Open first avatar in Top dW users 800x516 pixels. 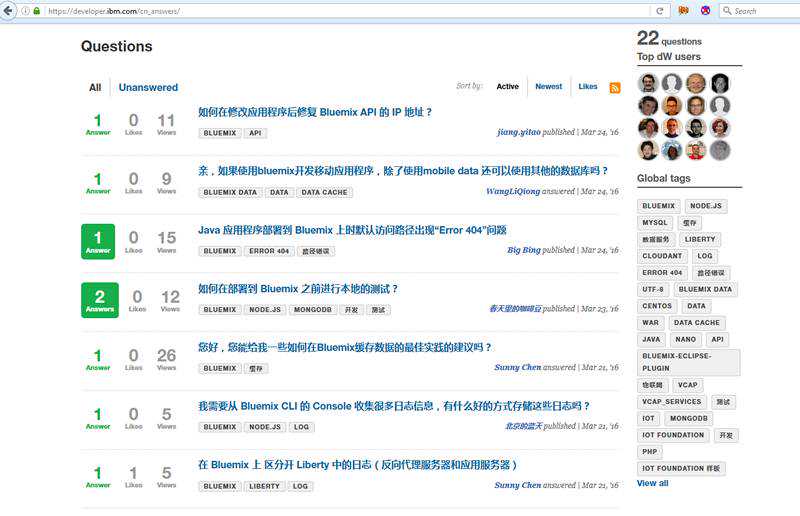point(648,83)
